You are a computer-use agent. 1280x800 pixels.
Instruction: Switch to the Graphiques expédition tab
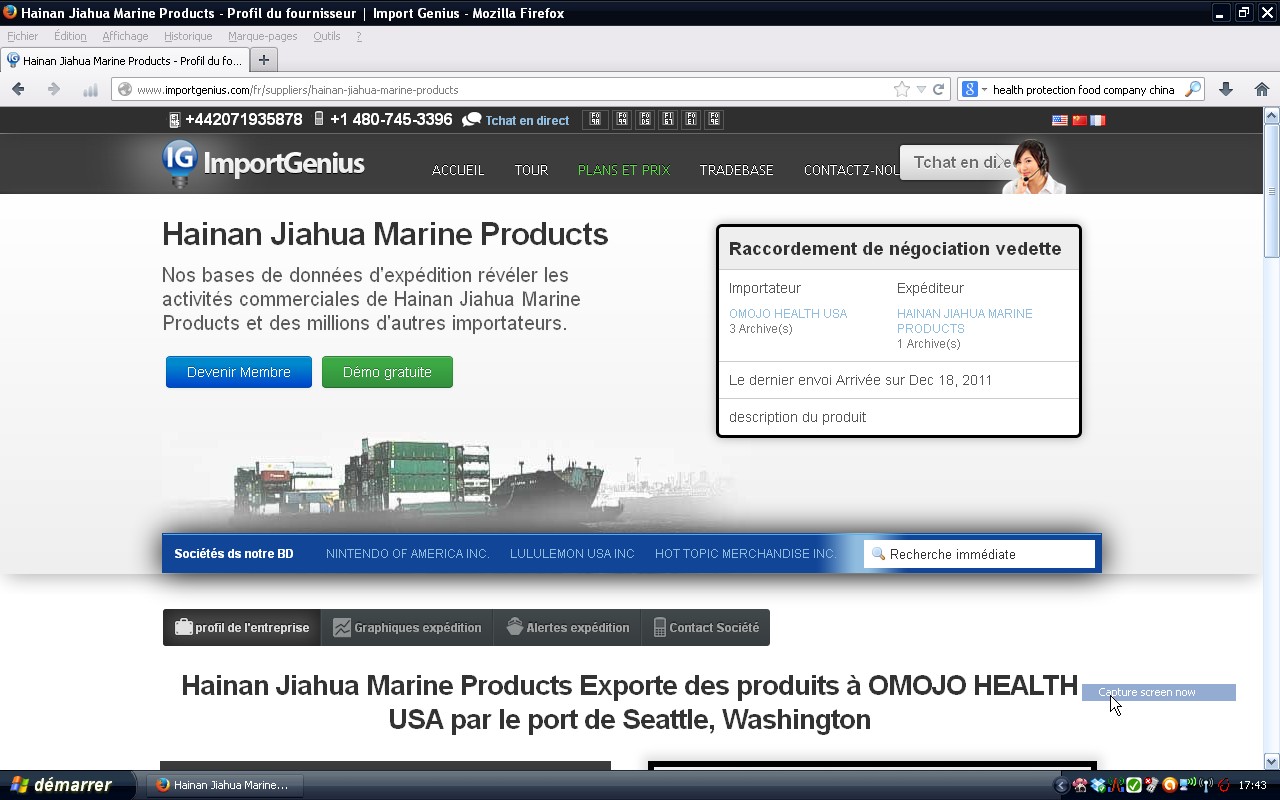pos(407,628)
